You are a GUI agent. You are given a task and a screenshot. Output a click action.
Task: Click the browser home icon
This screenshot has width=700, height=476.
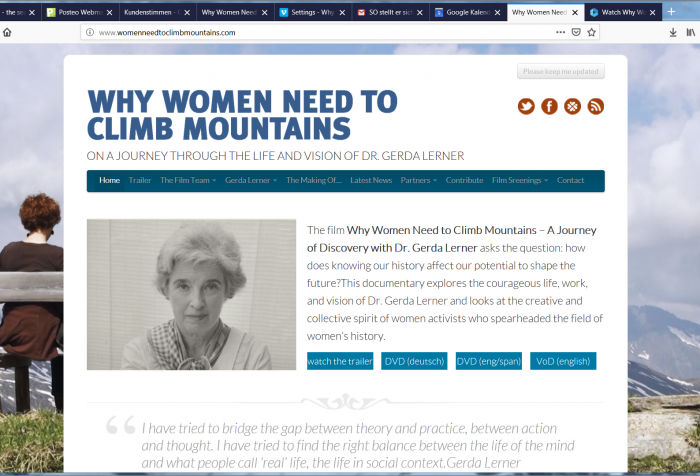[7, 32]
